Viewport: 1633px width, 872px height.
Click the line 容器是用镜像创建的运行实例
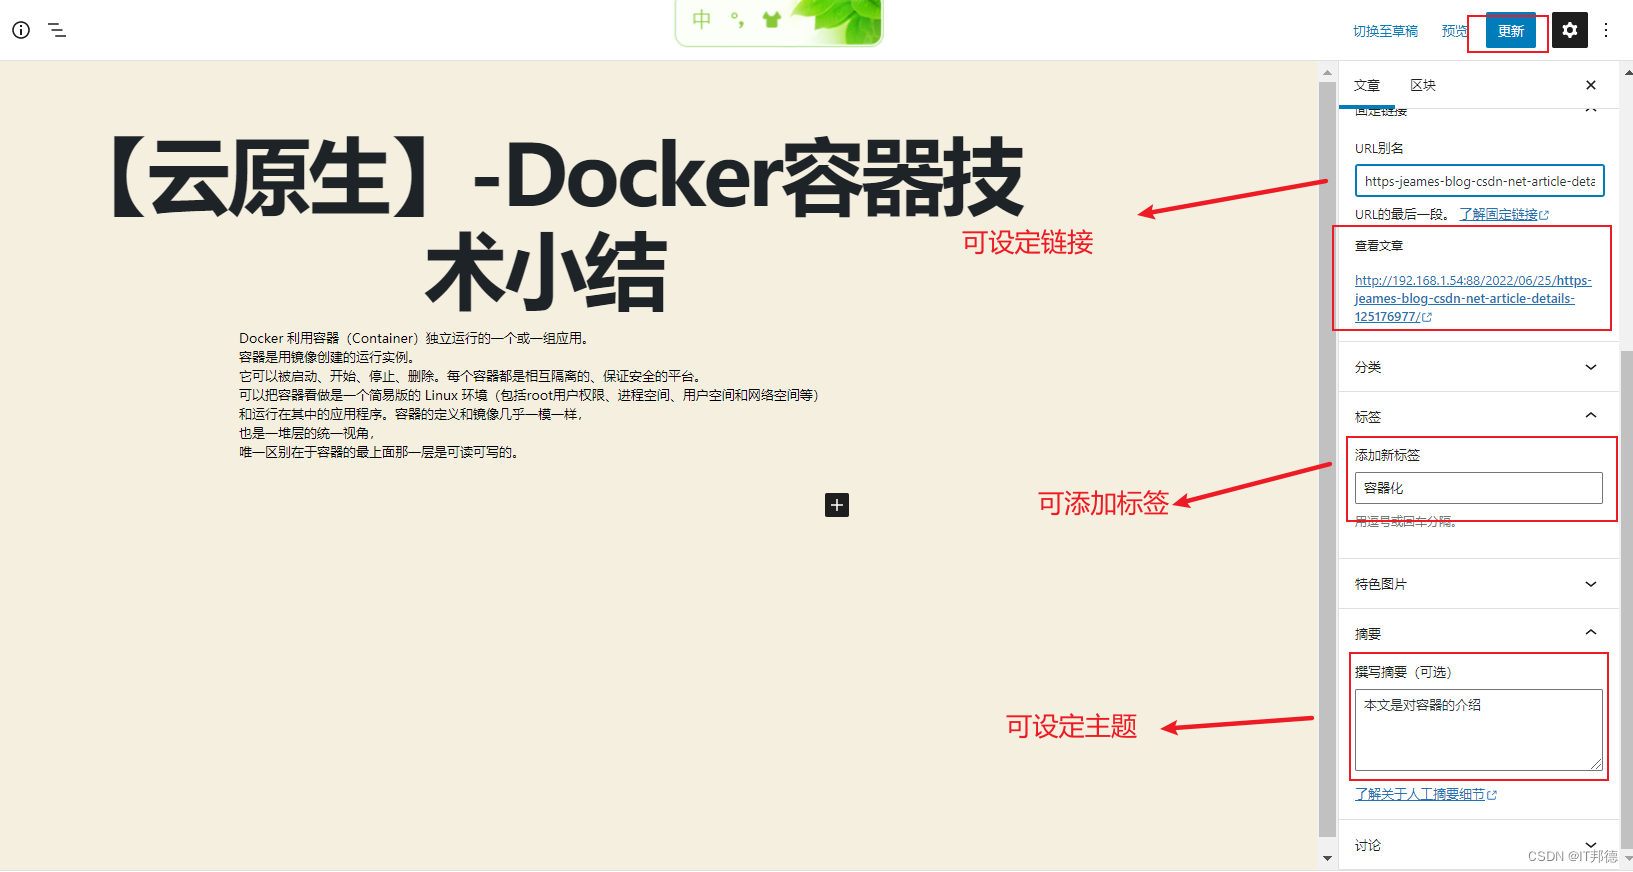pos(327,357)
